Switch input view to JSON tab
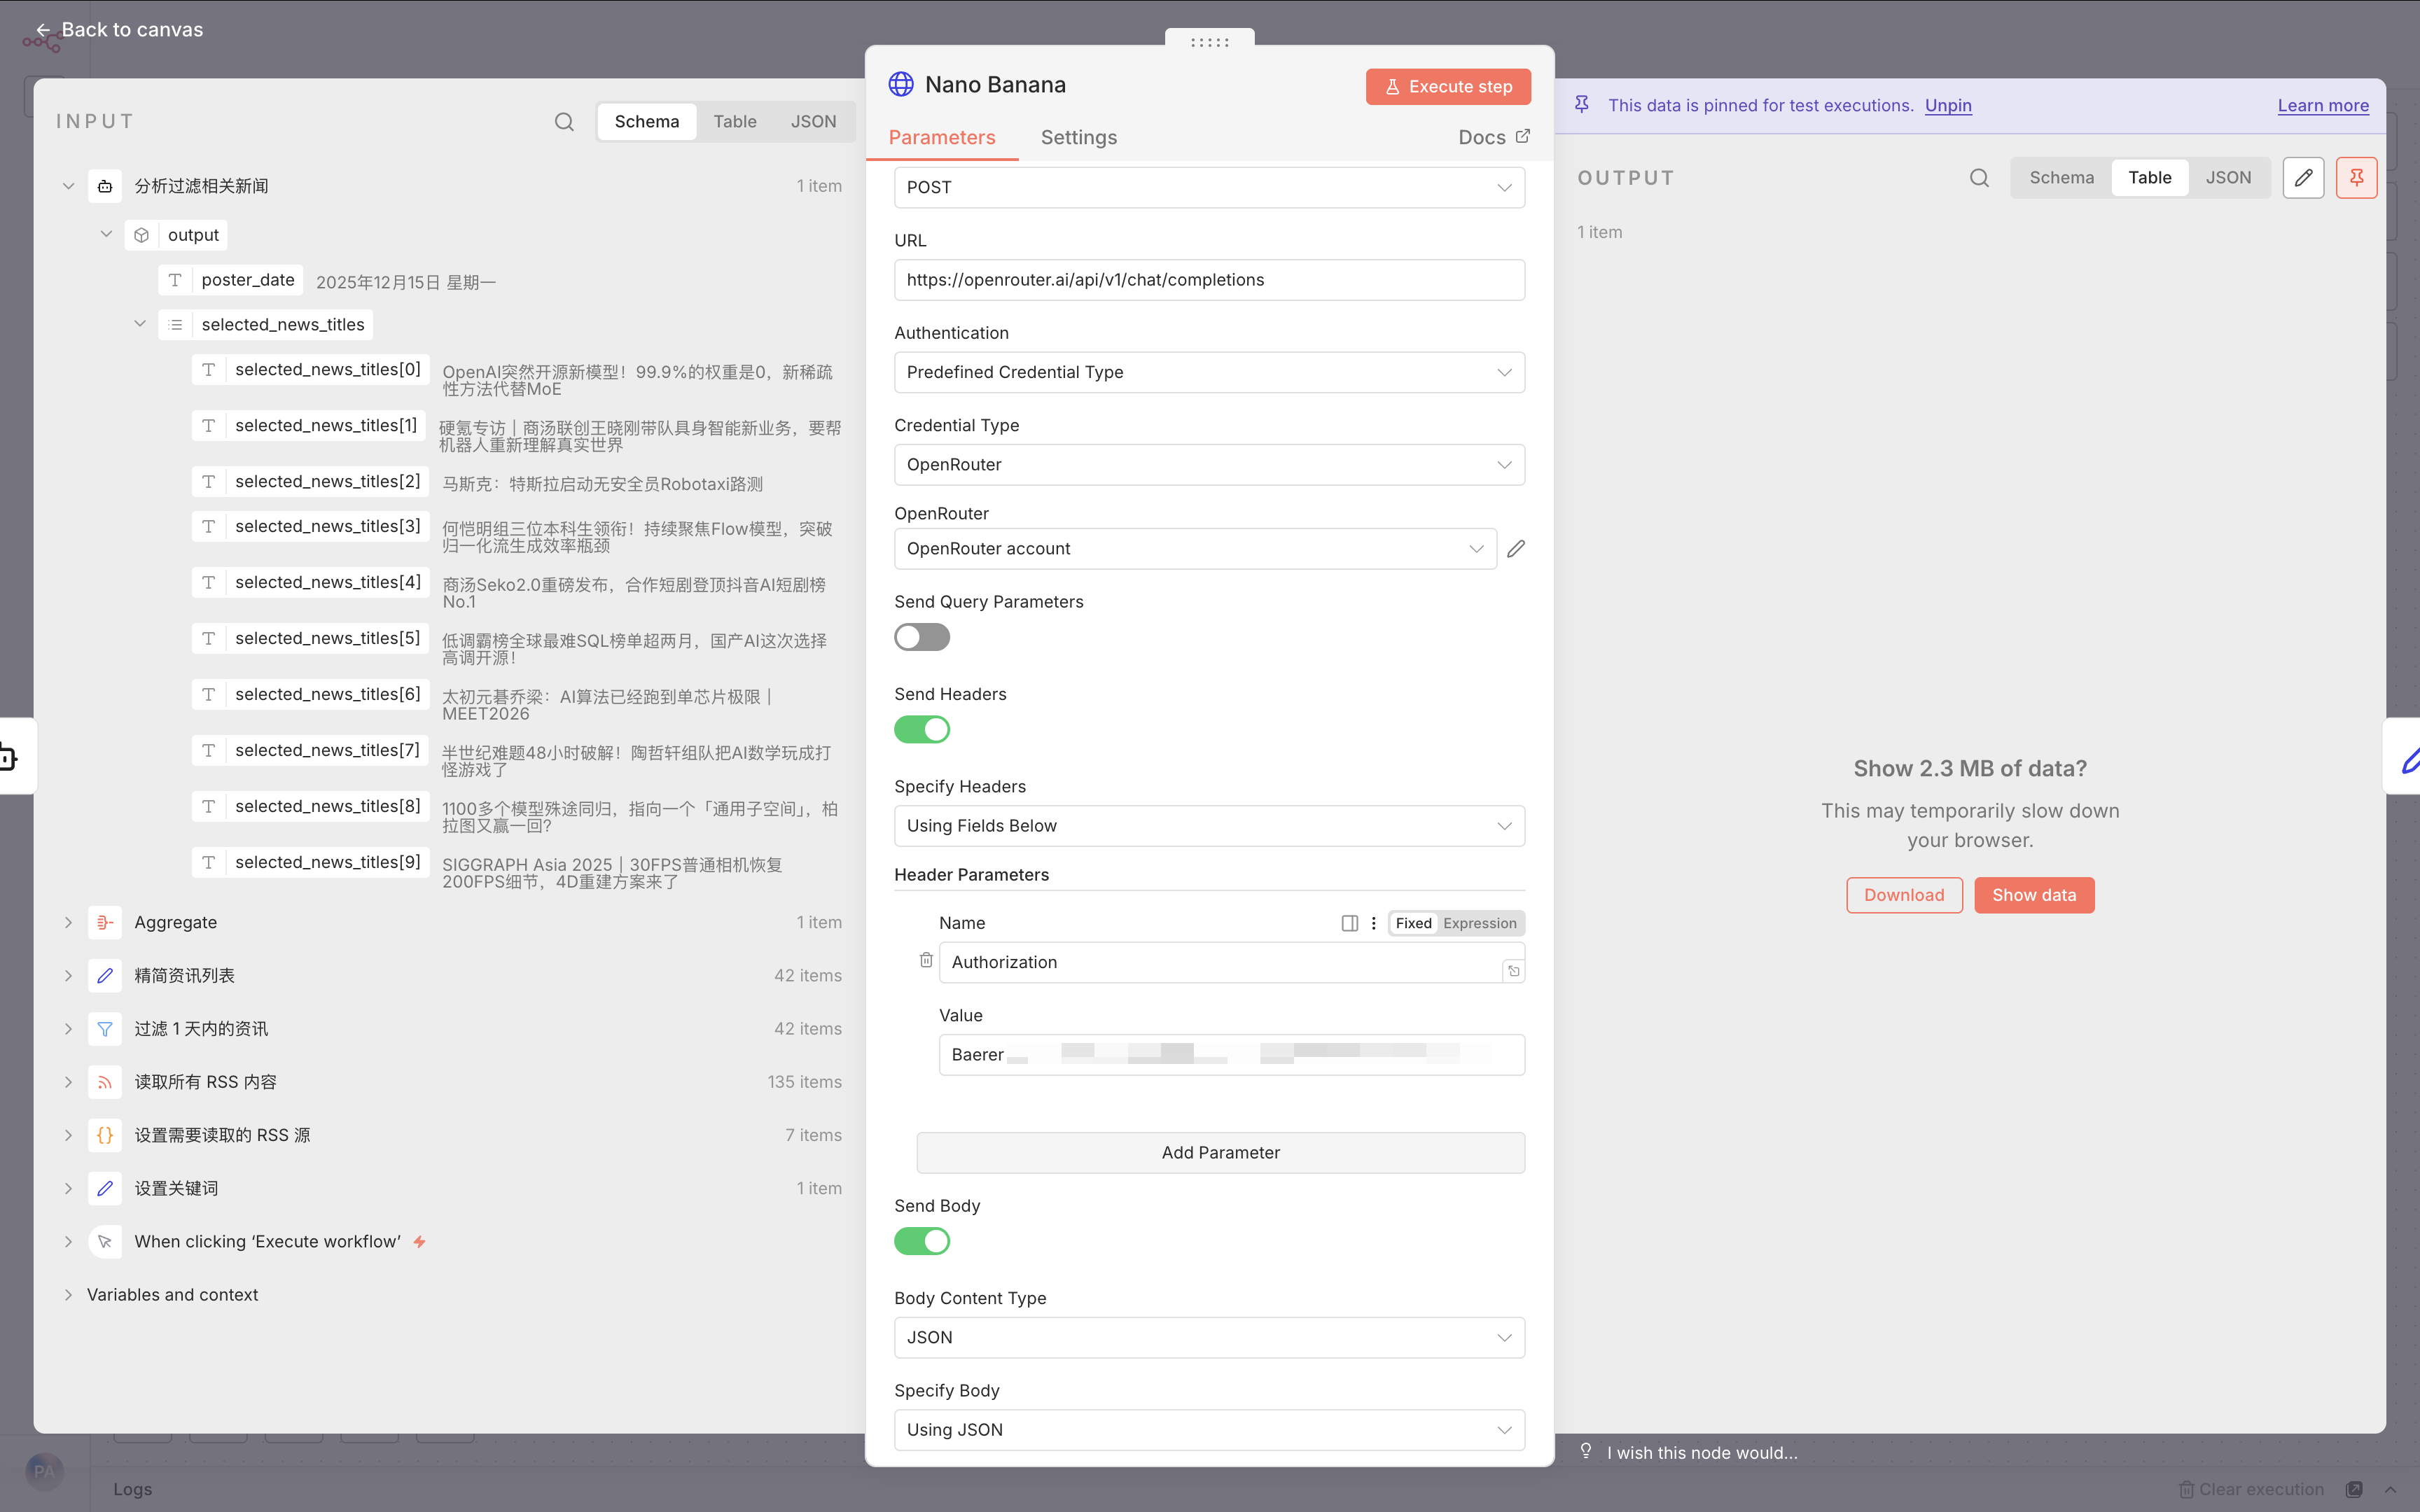Viewport: 2420px width, 1512px height. click(812, 121)
